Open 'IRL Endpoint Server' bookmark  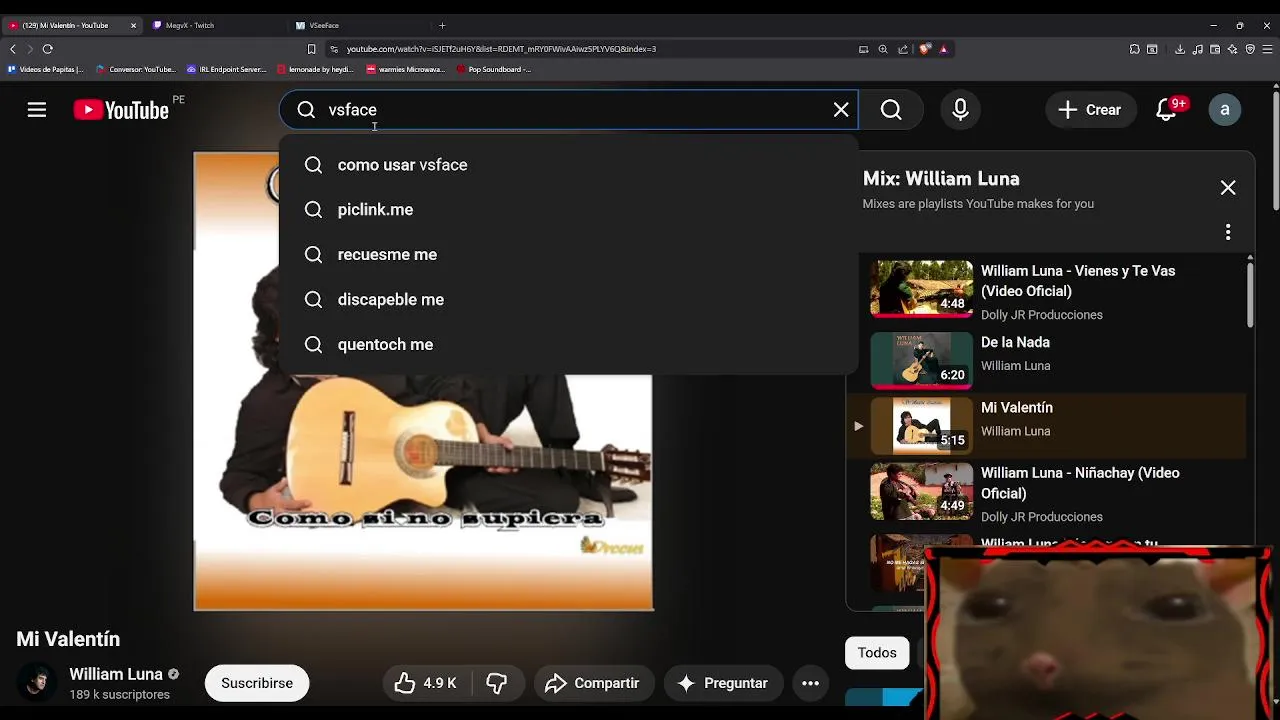(227, 70)
